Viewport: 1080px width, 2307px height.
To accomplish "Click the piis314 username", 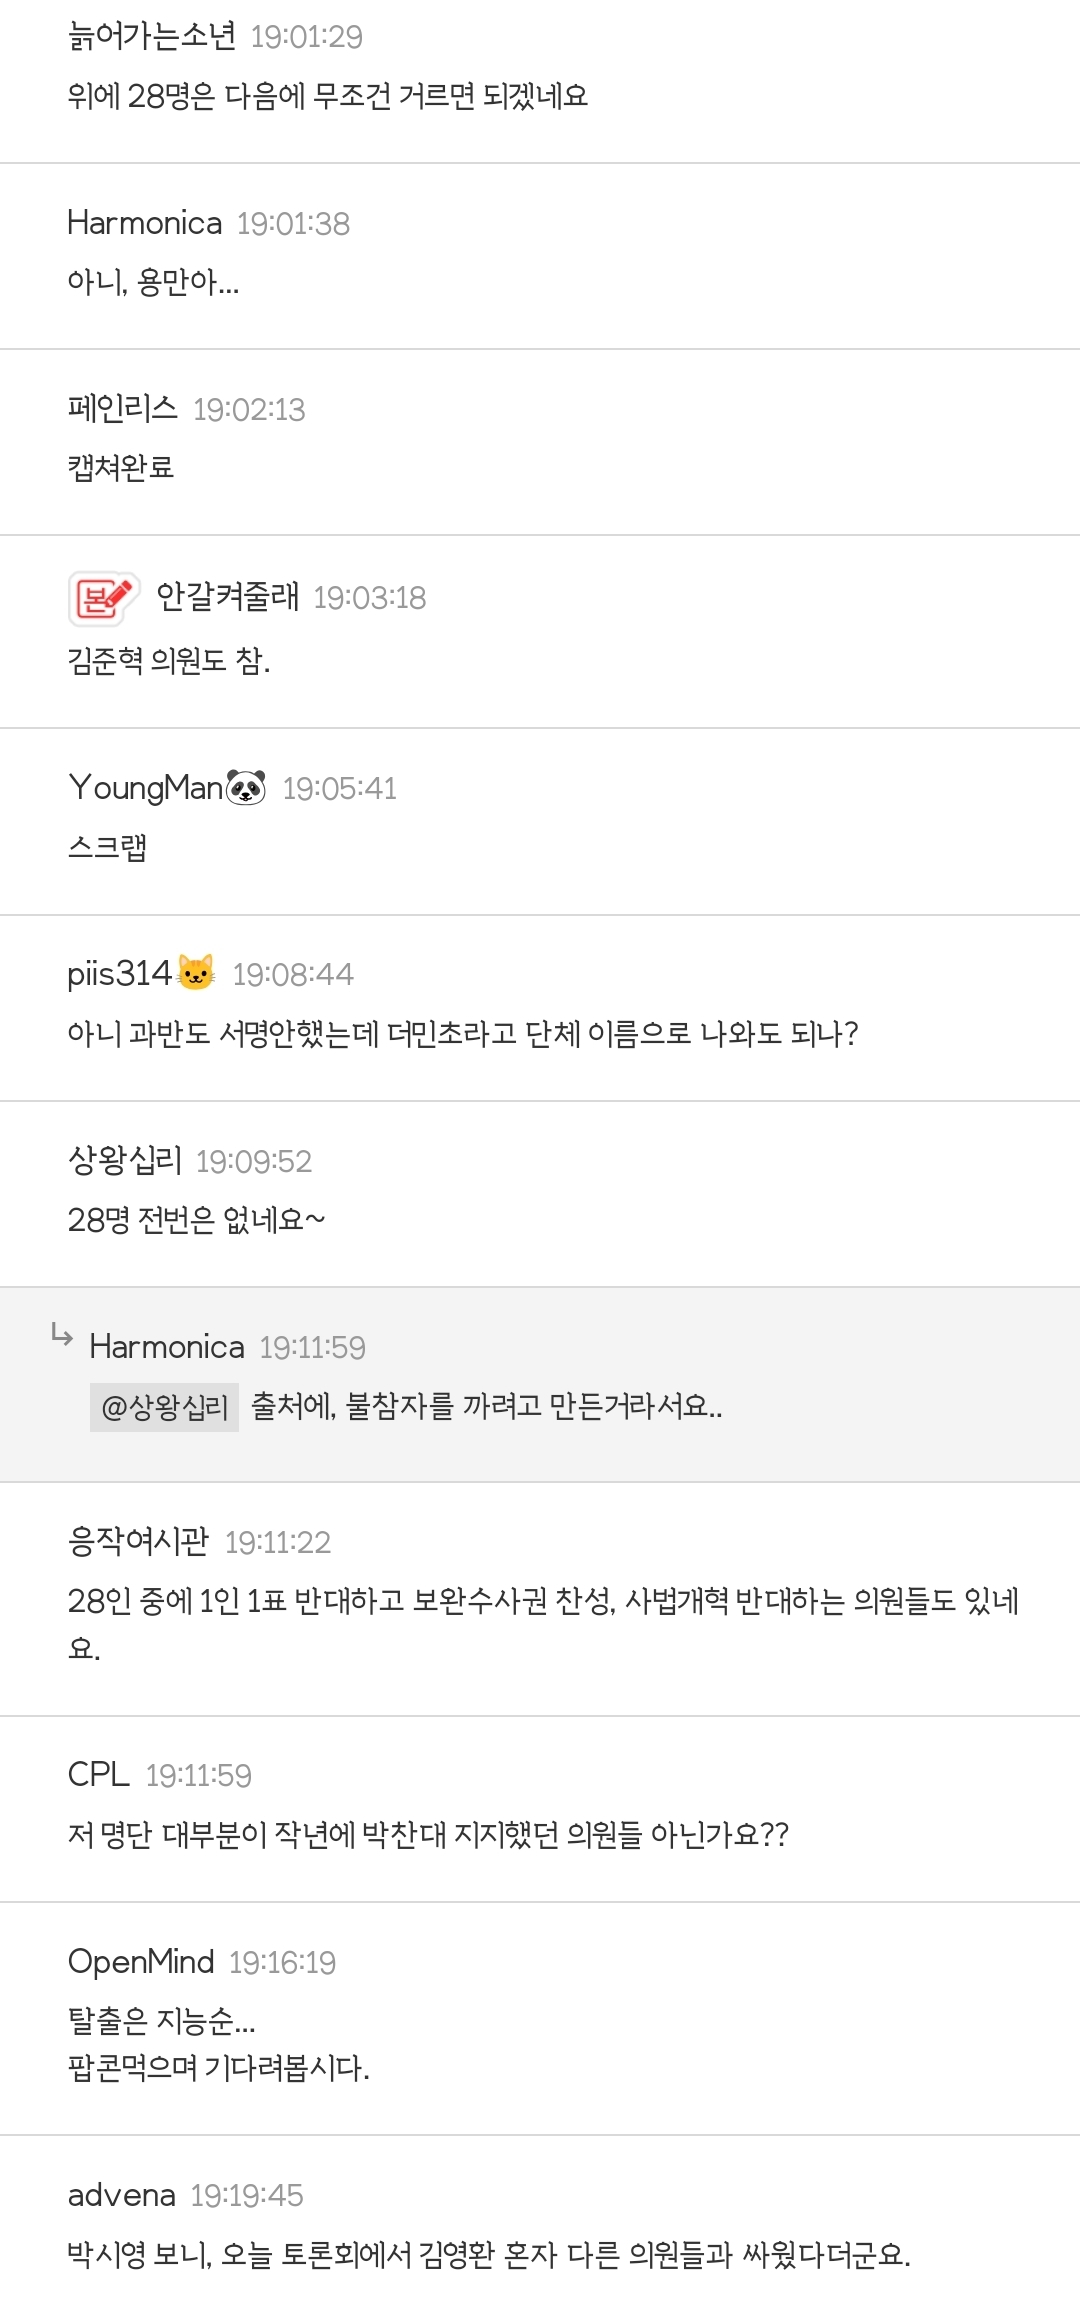I will click(x=119, y=974).
